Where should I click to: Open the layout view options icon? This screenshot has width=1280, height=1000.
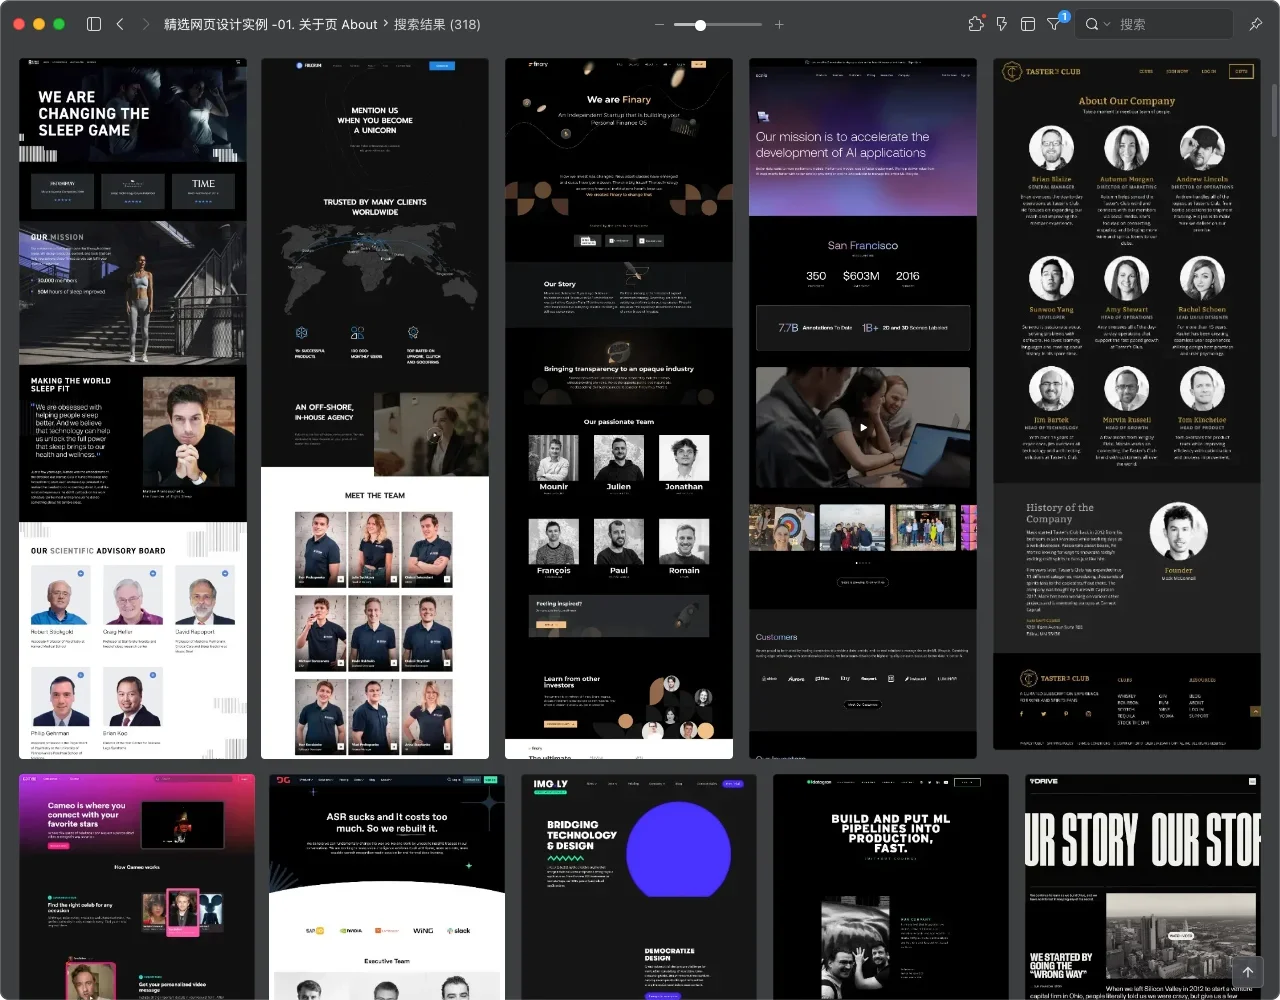[x=1027, y=24]
